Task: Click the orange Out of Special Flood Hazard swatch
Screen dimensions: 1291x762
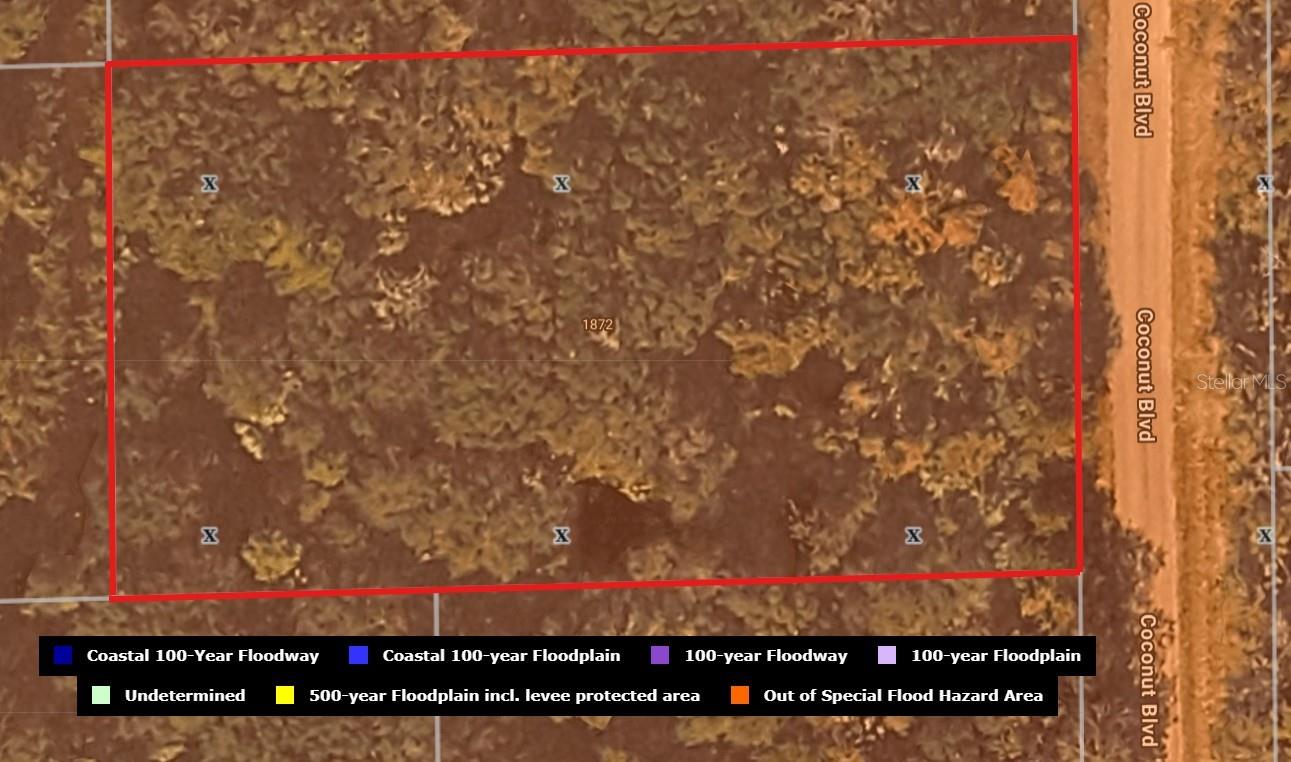Action: point(740,695)
